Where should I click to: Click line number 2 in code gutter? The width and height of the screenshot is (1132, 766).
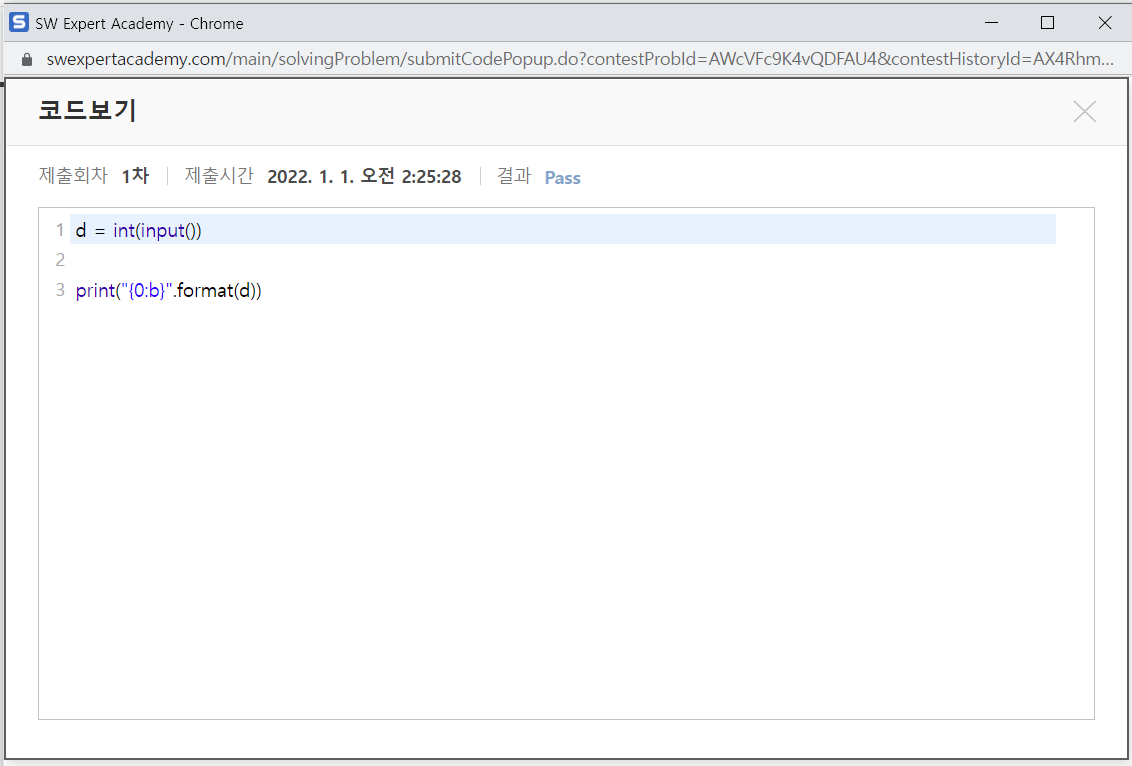60,260
